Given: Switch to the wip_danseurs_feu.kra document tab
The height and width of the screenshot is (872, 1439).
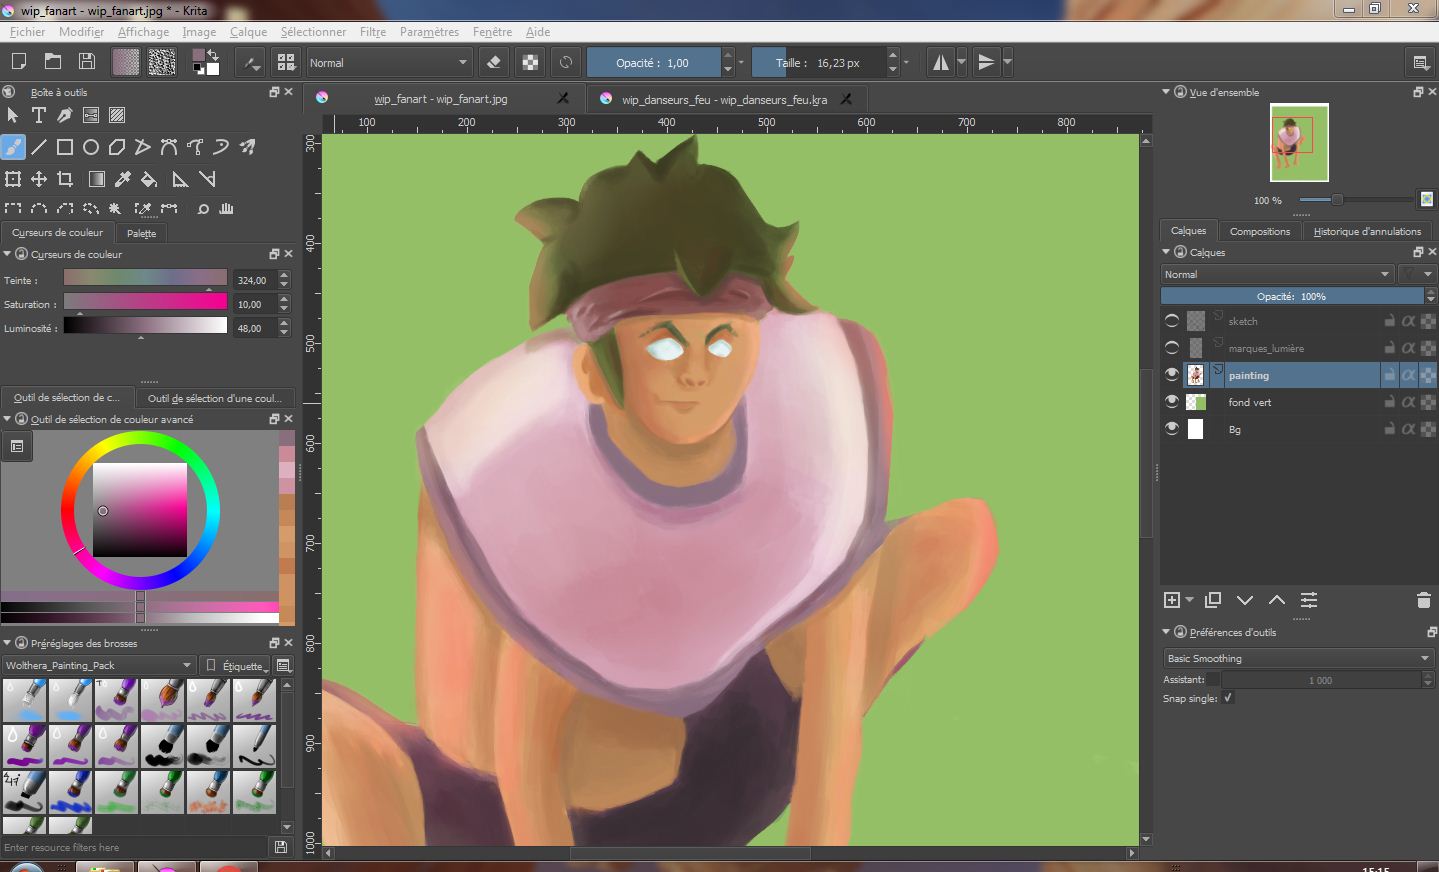Looking at the screenshot, I should pyautogui.click(x=723, y=99).
